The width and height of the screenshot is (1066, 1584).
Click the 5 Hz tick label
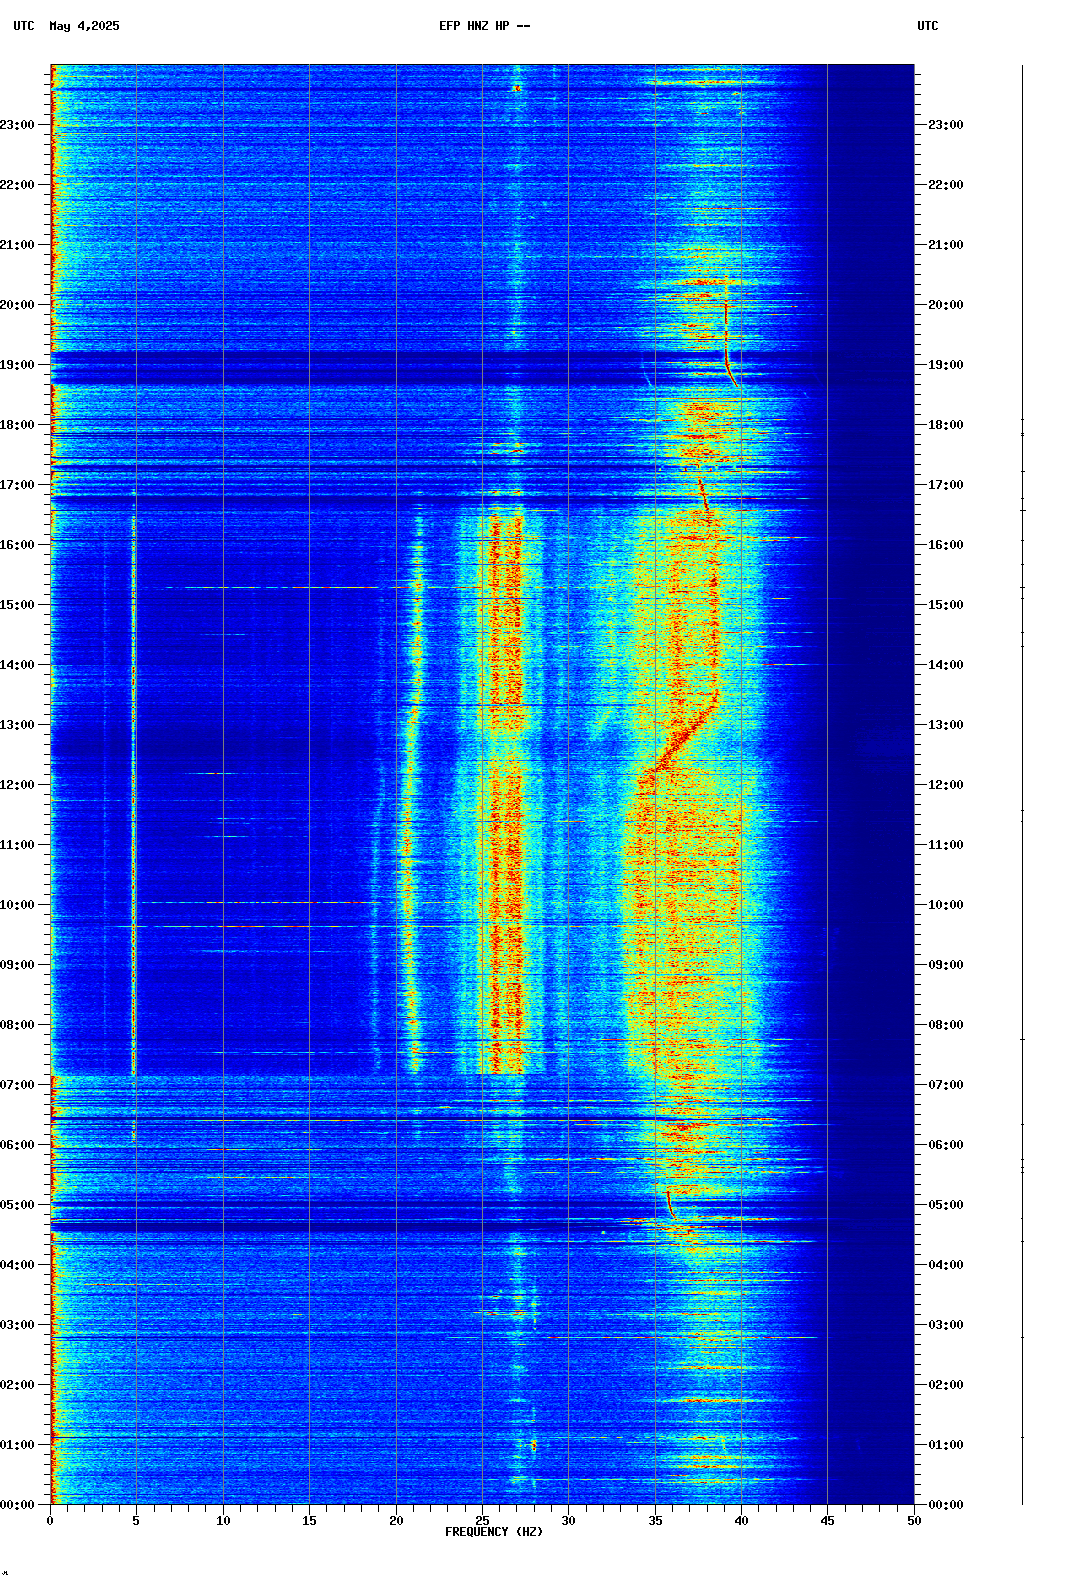pos(136,1521)
